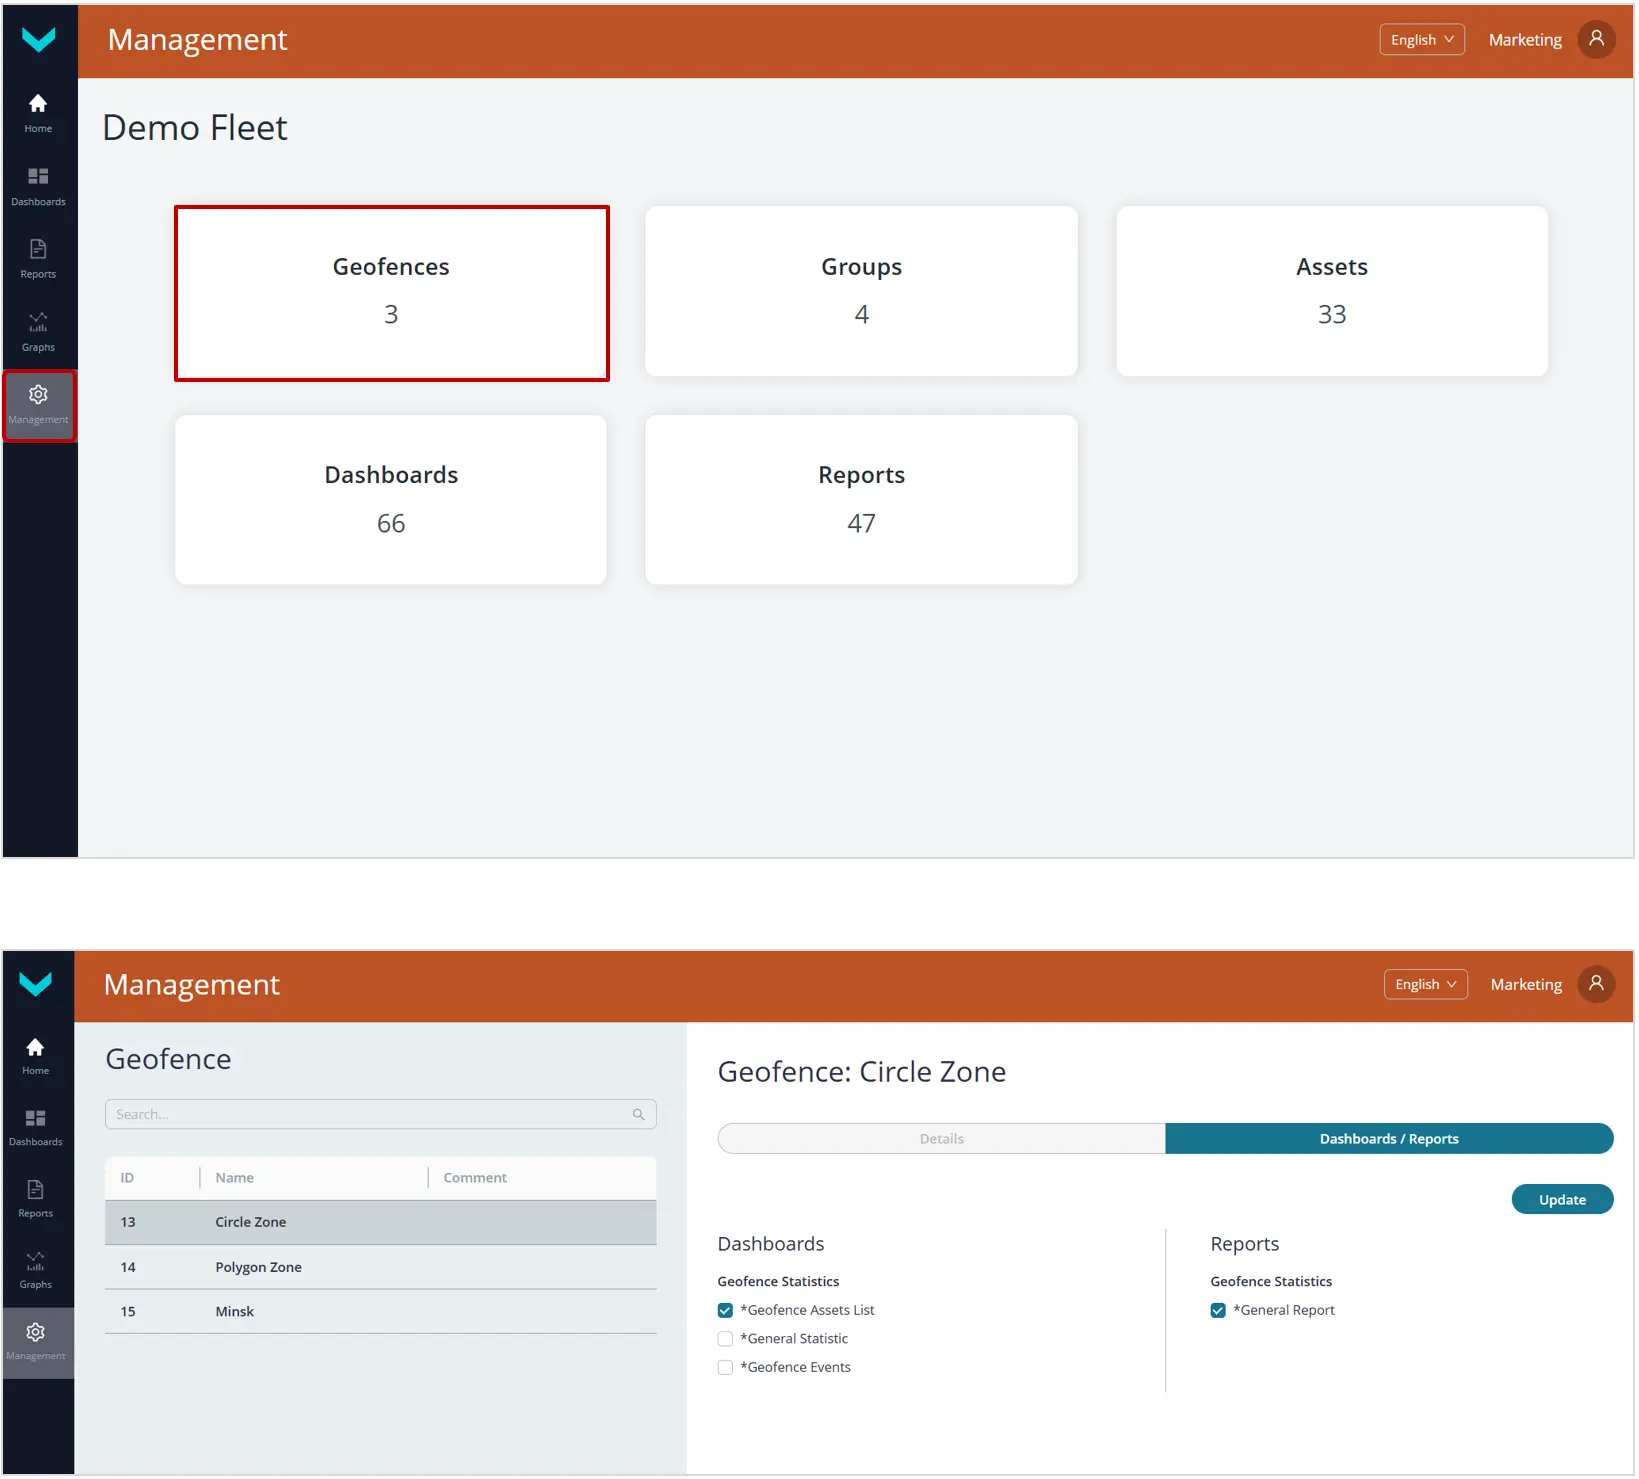
Task: Click into the Geofence Search field
Action: click(370, 1114)
